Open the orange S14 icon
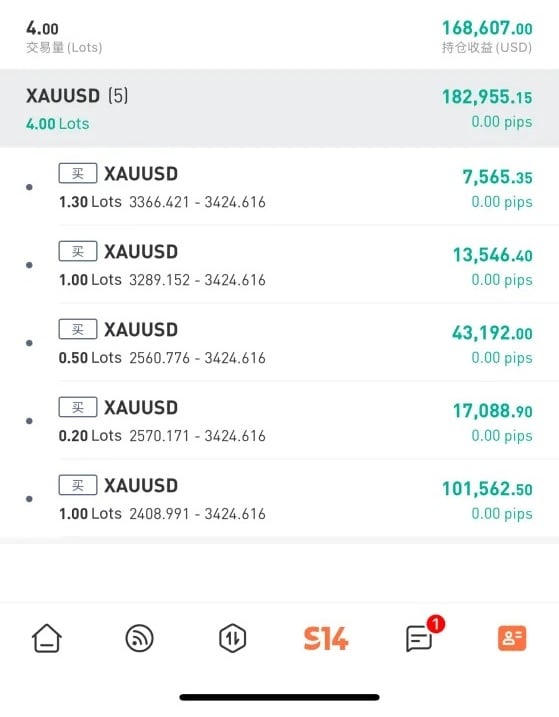559x717 pixels. click(x=326, y=638)
